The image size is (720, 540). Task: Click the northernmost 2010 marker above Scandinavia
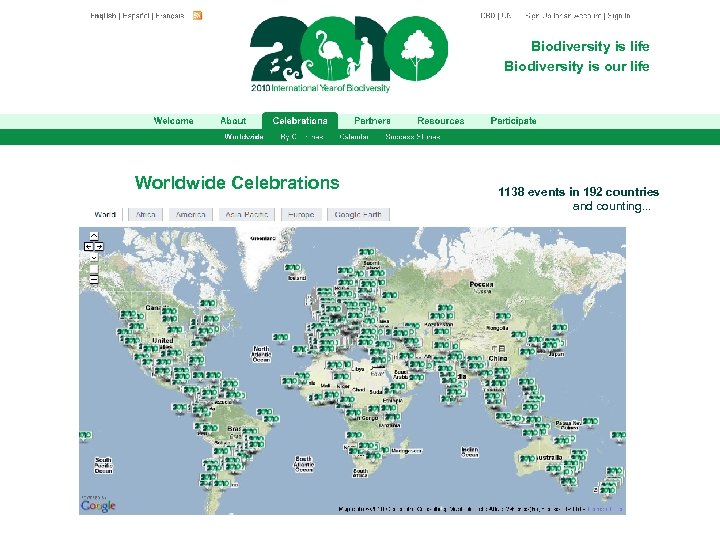pyautogui.click(x=366, y=252)
